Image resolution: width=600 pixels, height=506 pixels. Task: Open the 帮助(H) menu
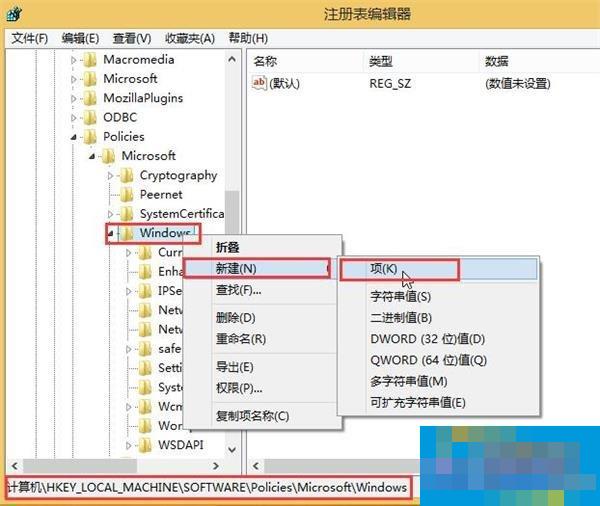[x=248, y=38]
